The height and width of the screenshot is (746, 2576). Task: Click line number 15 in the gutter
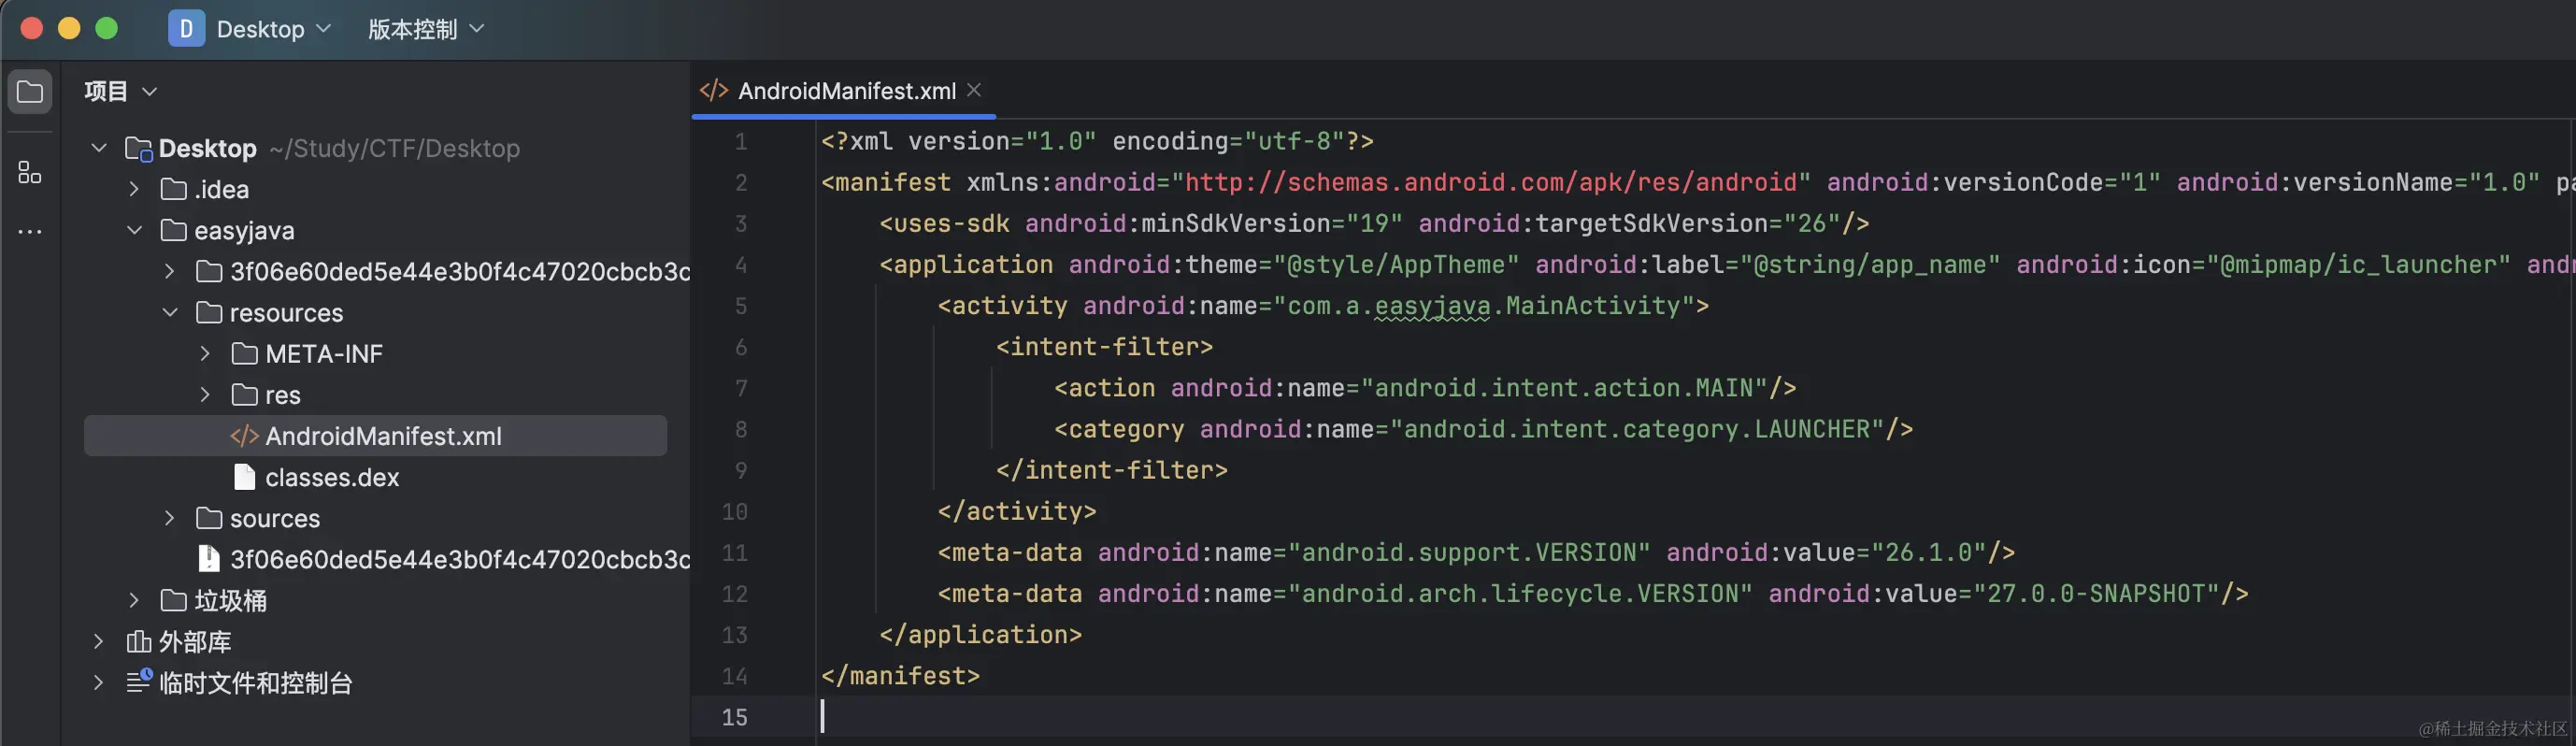pyautogui.click(x=734, y=717)
